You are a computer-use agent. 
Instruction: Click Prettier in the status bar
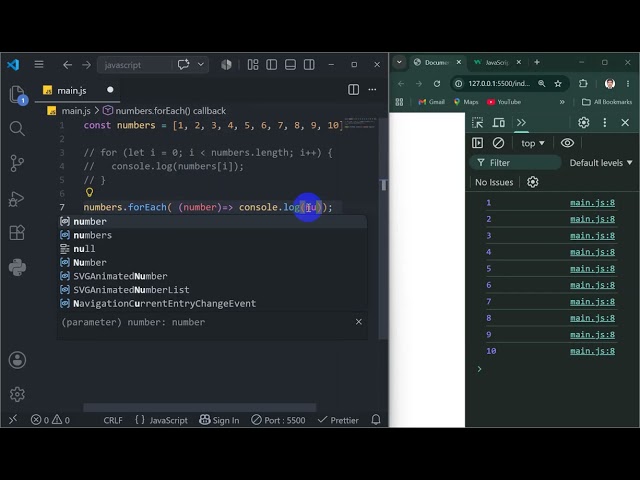point(338,420)
